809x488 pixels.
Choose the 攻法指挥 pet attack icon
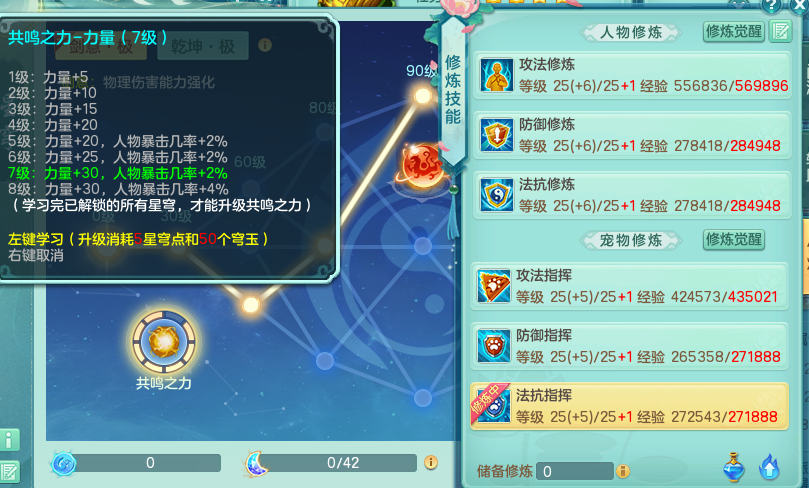pyautogui.click(x=494, y=286)
